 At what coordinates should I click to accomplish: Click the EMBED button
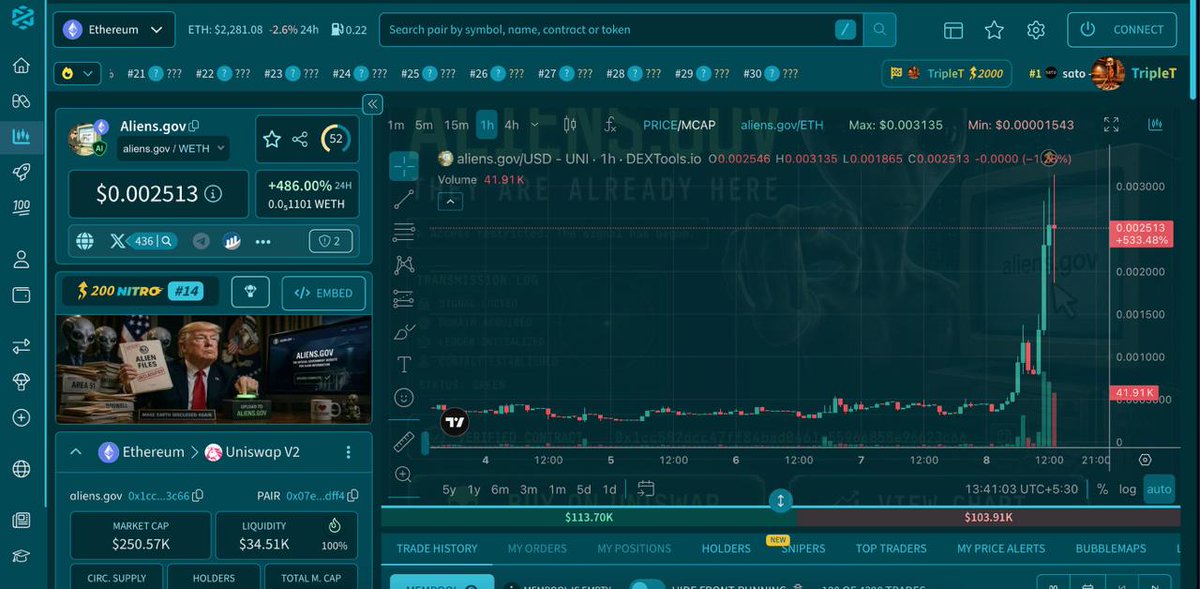point(324,293)
